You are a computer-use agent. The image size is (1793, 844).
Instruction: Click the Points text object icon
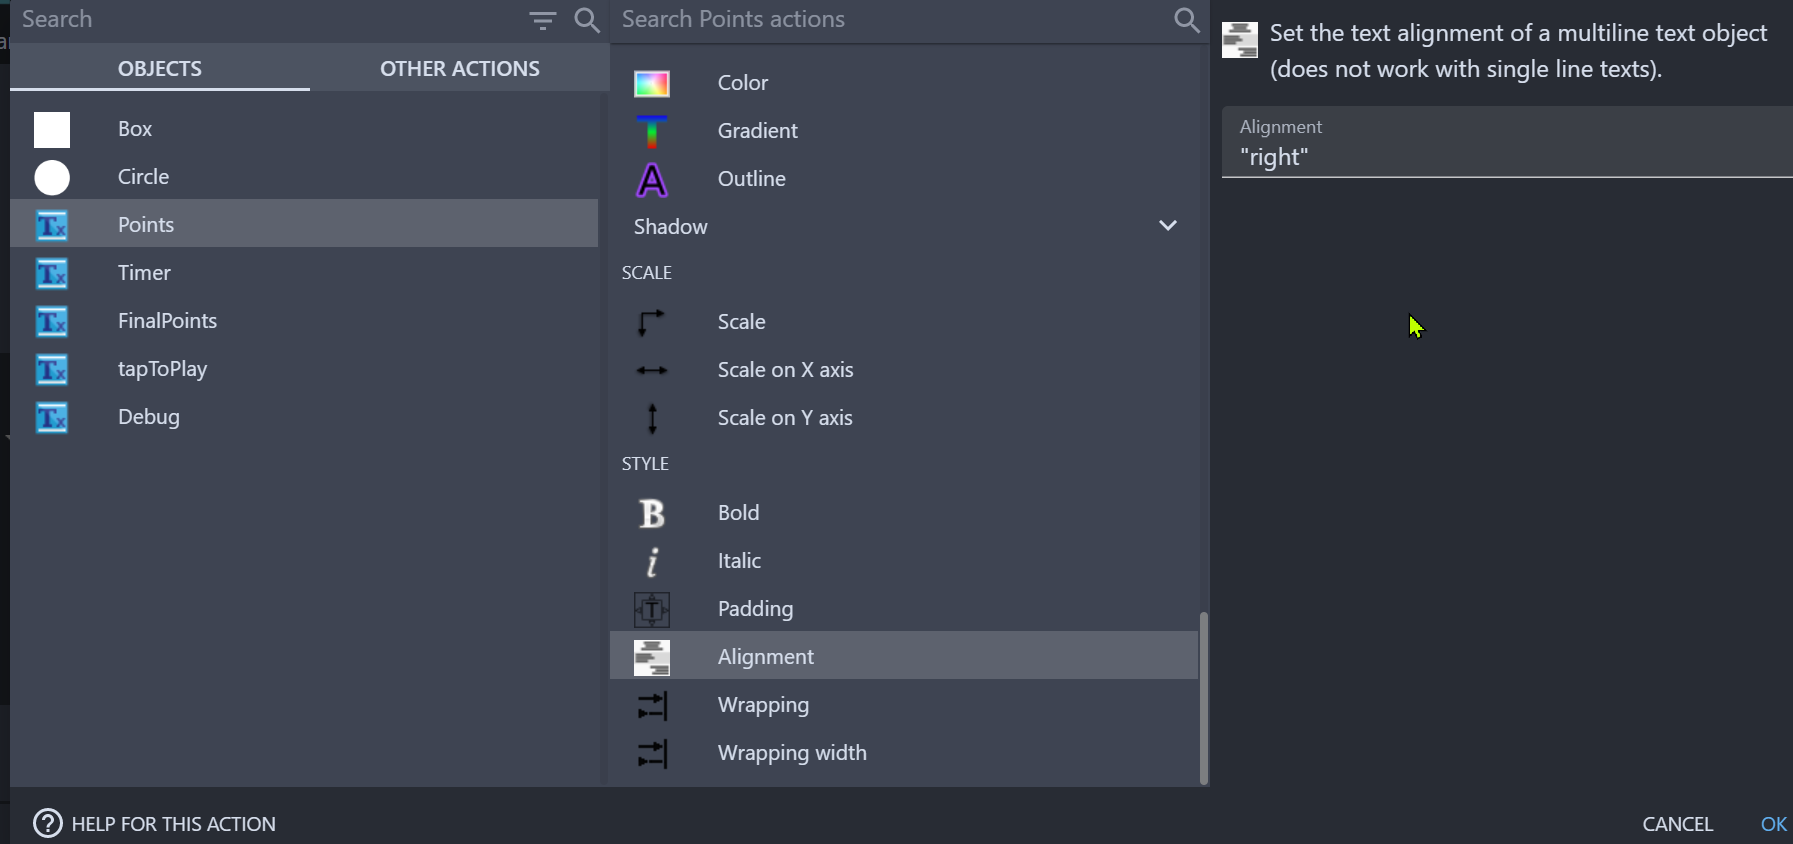coord(52,225)
